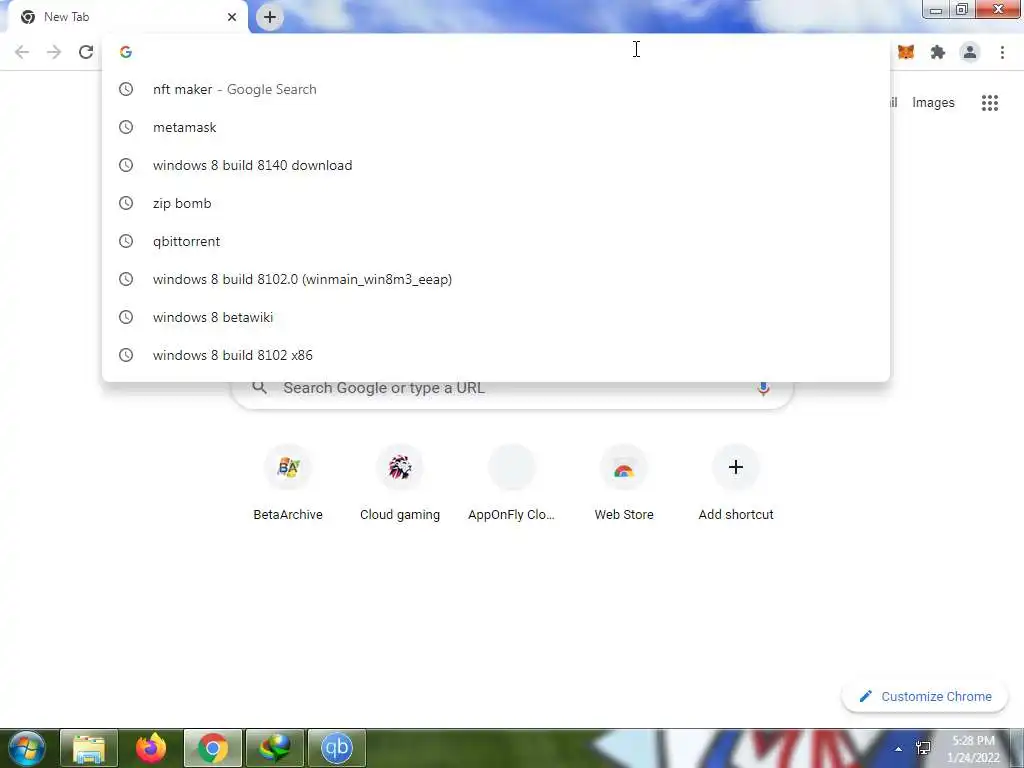Image resolution: width=1024 pixels, height=768 pixels.
Task: Select 'windows 8 betawiki' suggestion
Action: [x=496, y=317]
